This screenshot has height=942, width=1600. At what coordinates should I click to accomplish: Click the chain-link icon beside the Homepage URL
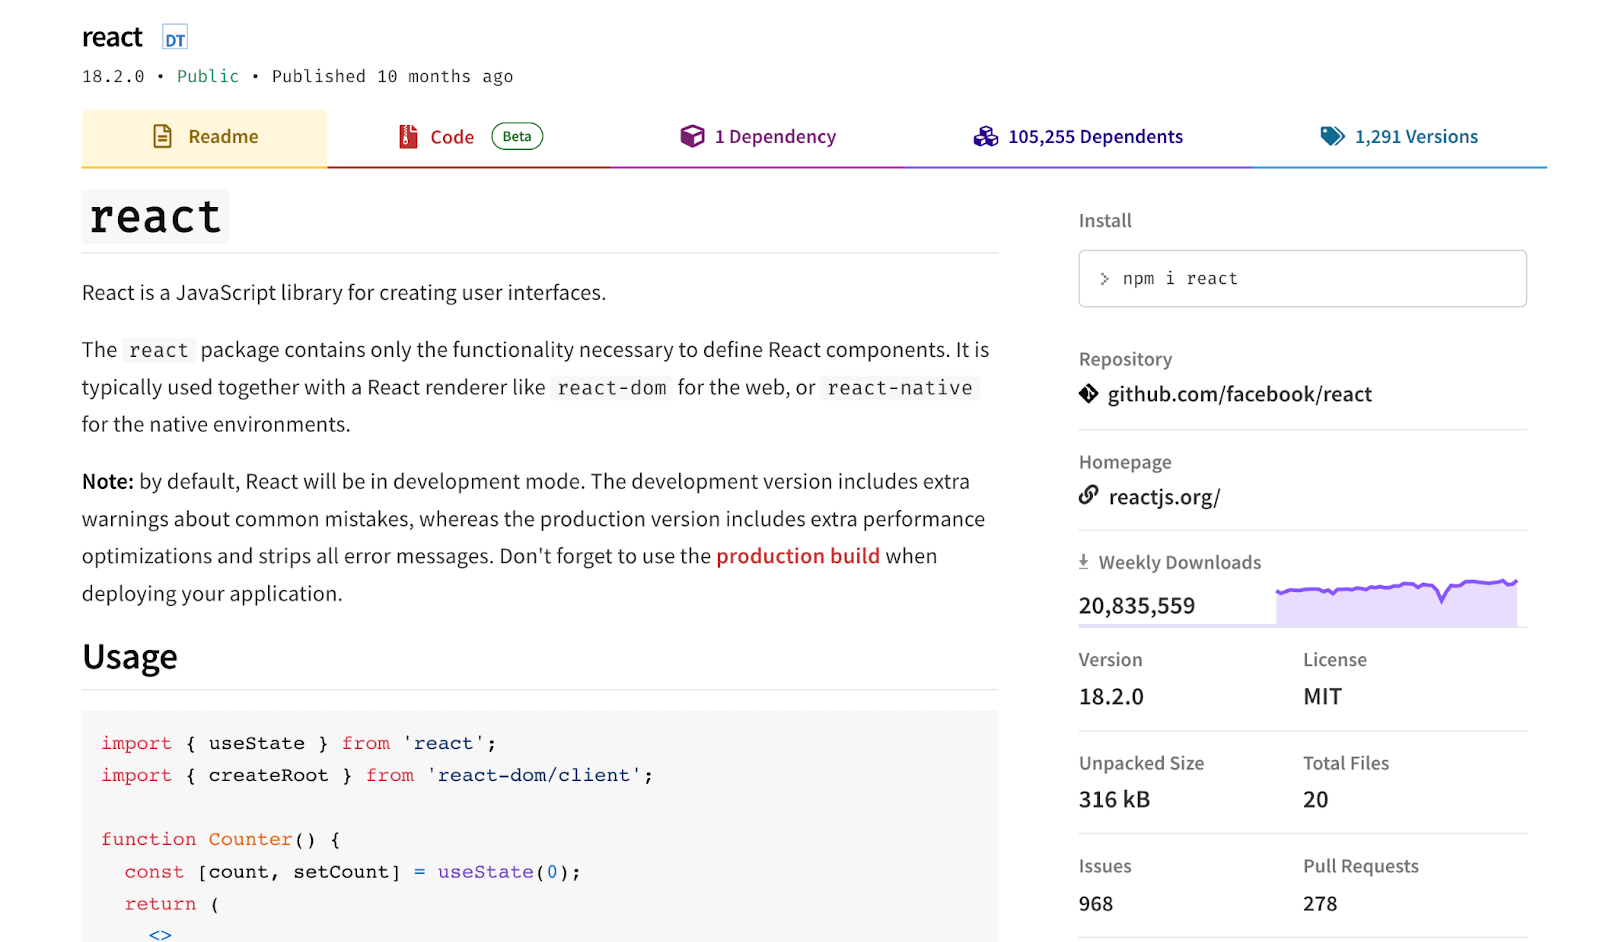pos(1089,495)
